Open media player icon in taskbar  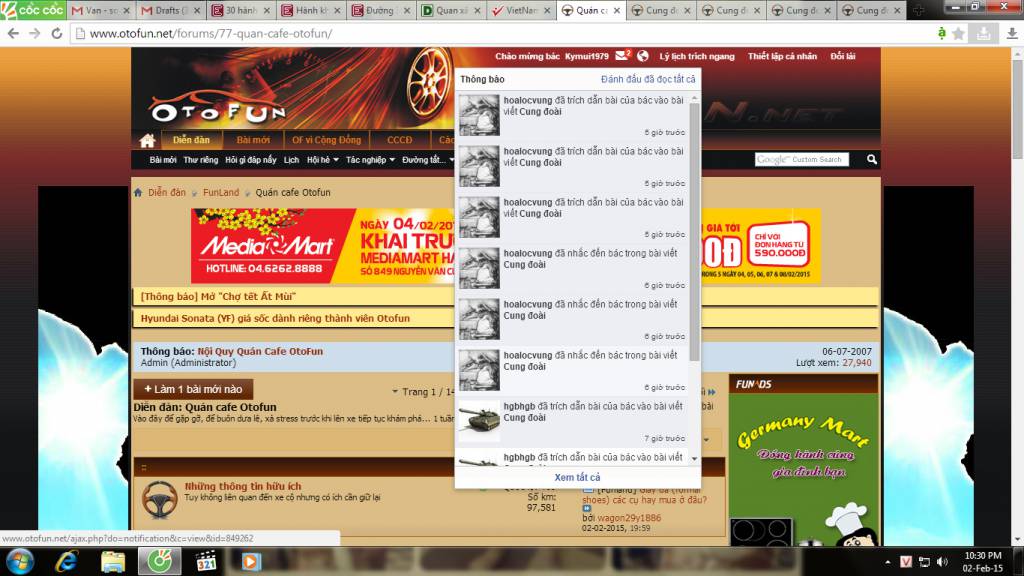click(251, 562)
